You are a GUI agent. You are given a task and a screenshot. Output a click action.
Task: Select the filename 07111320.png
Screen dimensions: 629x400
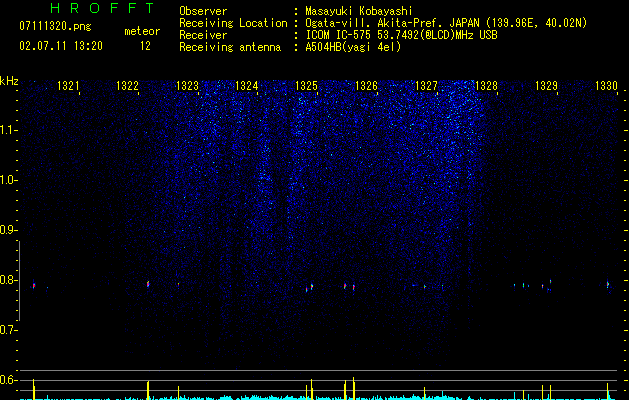pyautogui.click(x=55, y=27)
